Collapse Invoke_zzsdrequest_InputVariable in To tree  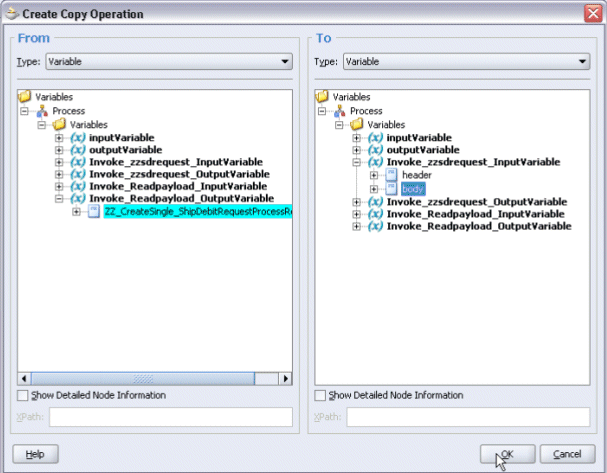pyautogui.click(x=357, y=162)
